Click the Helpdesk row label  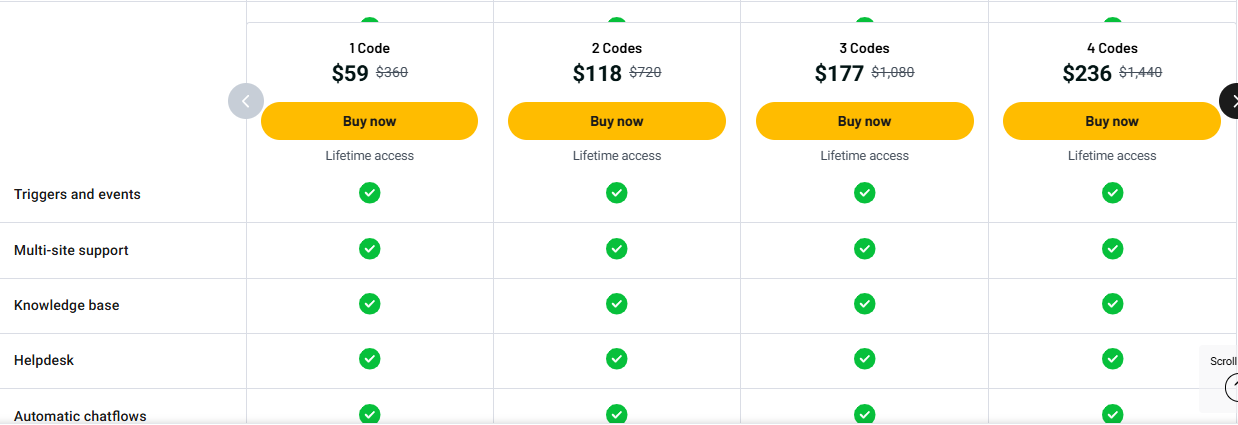coord(44,361)
